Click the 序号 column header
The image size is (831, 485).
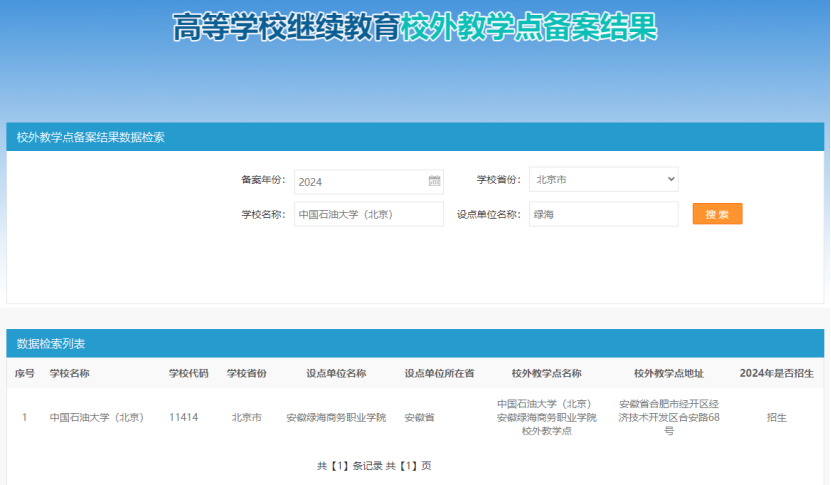coord(25,373)
